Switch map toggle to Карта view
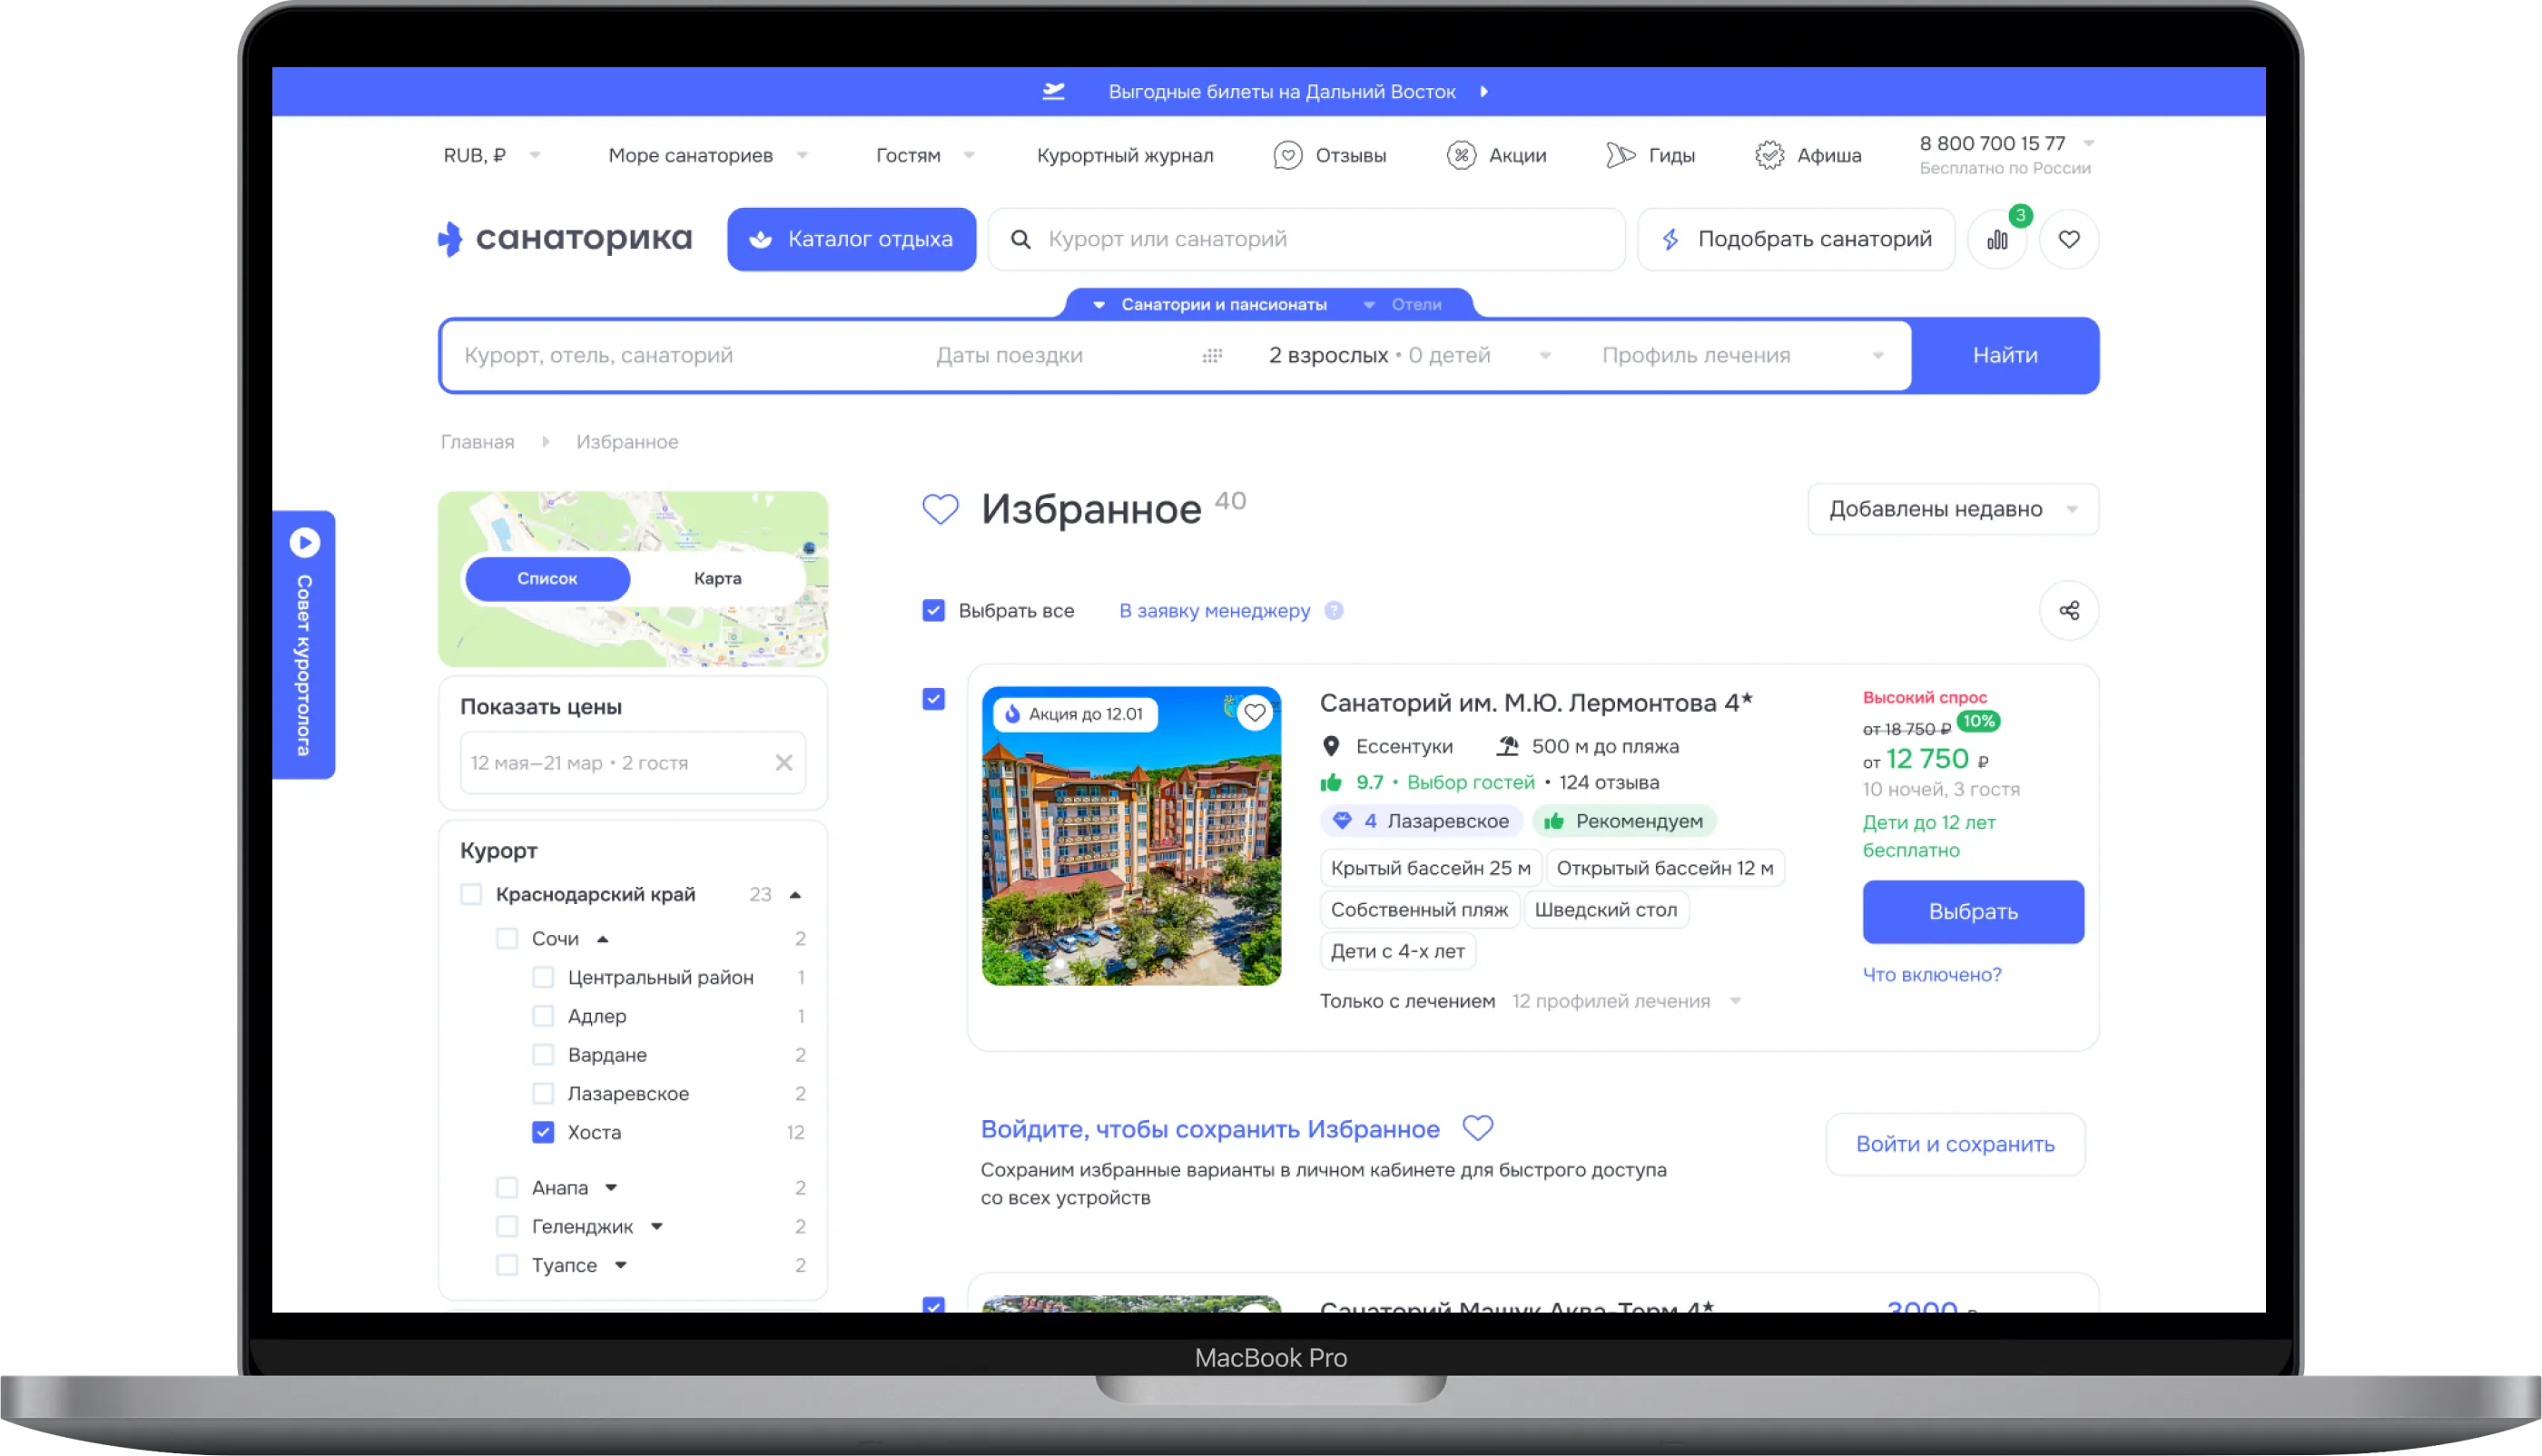Image resolution: width=2542 pixels, height=1456 pixels. coord(717,578)
